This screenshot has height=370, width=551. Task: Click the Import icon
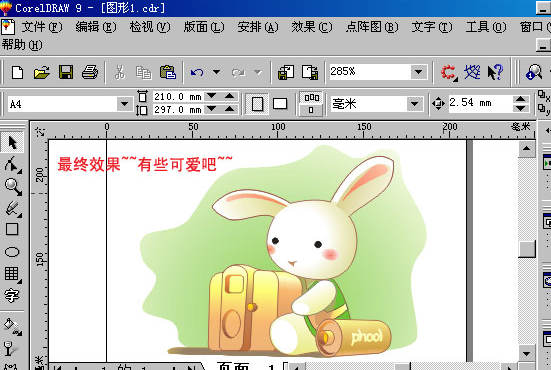[x=286, y=73]
